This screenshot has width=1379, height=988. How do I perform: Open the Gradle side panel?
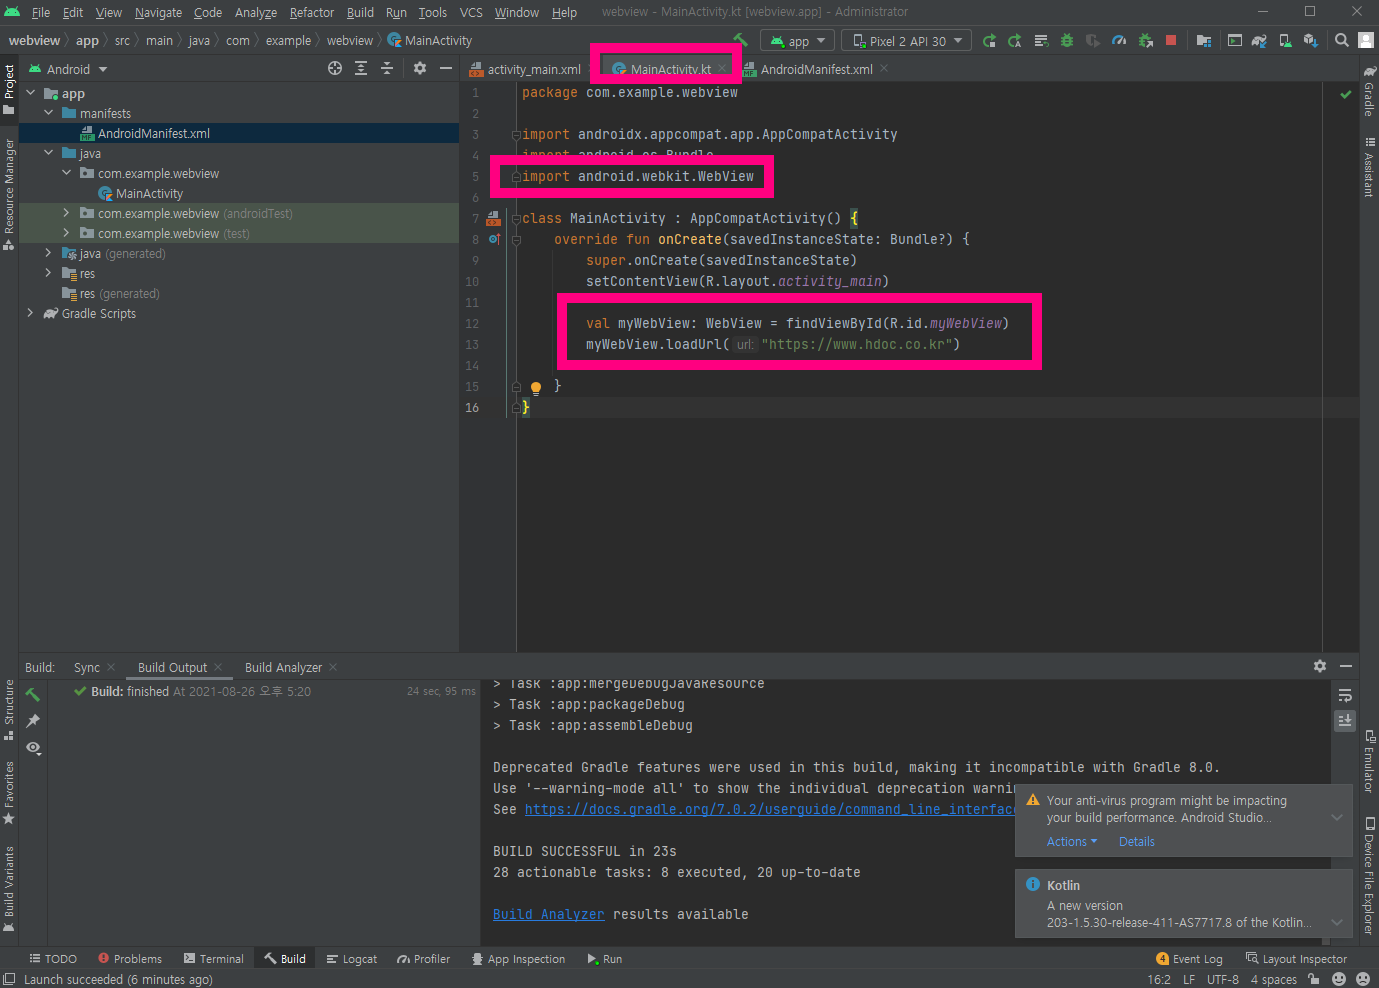(1369, 90)
